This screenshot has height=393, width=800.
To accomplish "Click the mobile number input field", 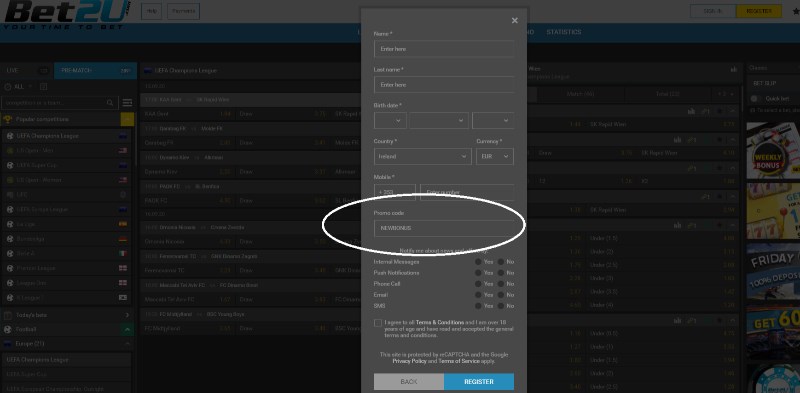I will tap(467, 191).
